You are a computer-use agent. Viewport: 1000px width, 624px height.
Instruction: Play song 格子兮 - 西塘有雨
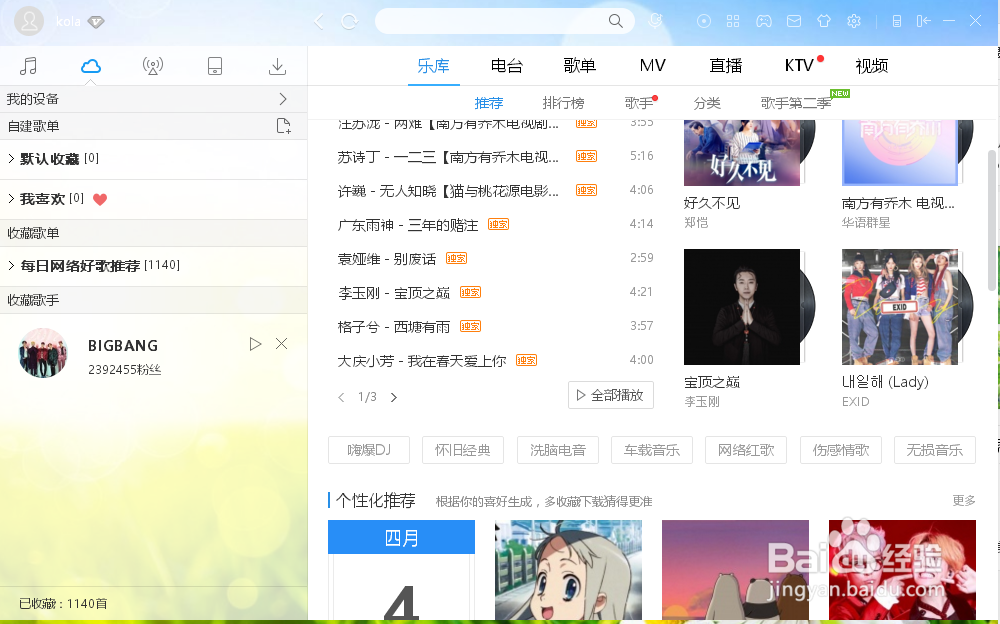pyautogui.click(x=394, y=327)
